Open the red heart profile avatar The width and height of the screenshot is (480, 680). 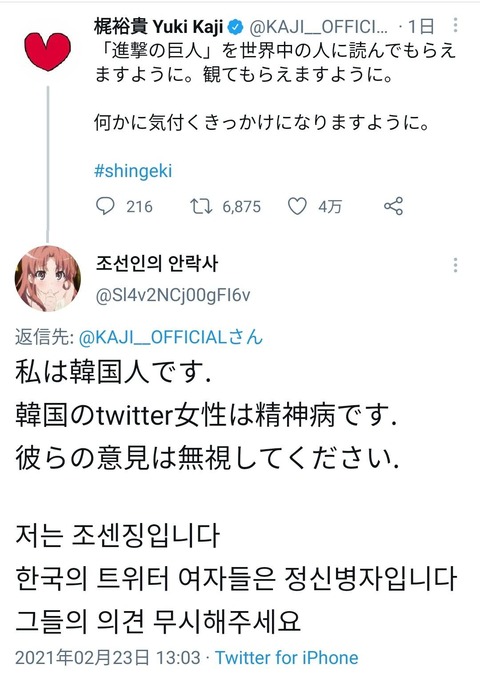click(x=48, y=51)
